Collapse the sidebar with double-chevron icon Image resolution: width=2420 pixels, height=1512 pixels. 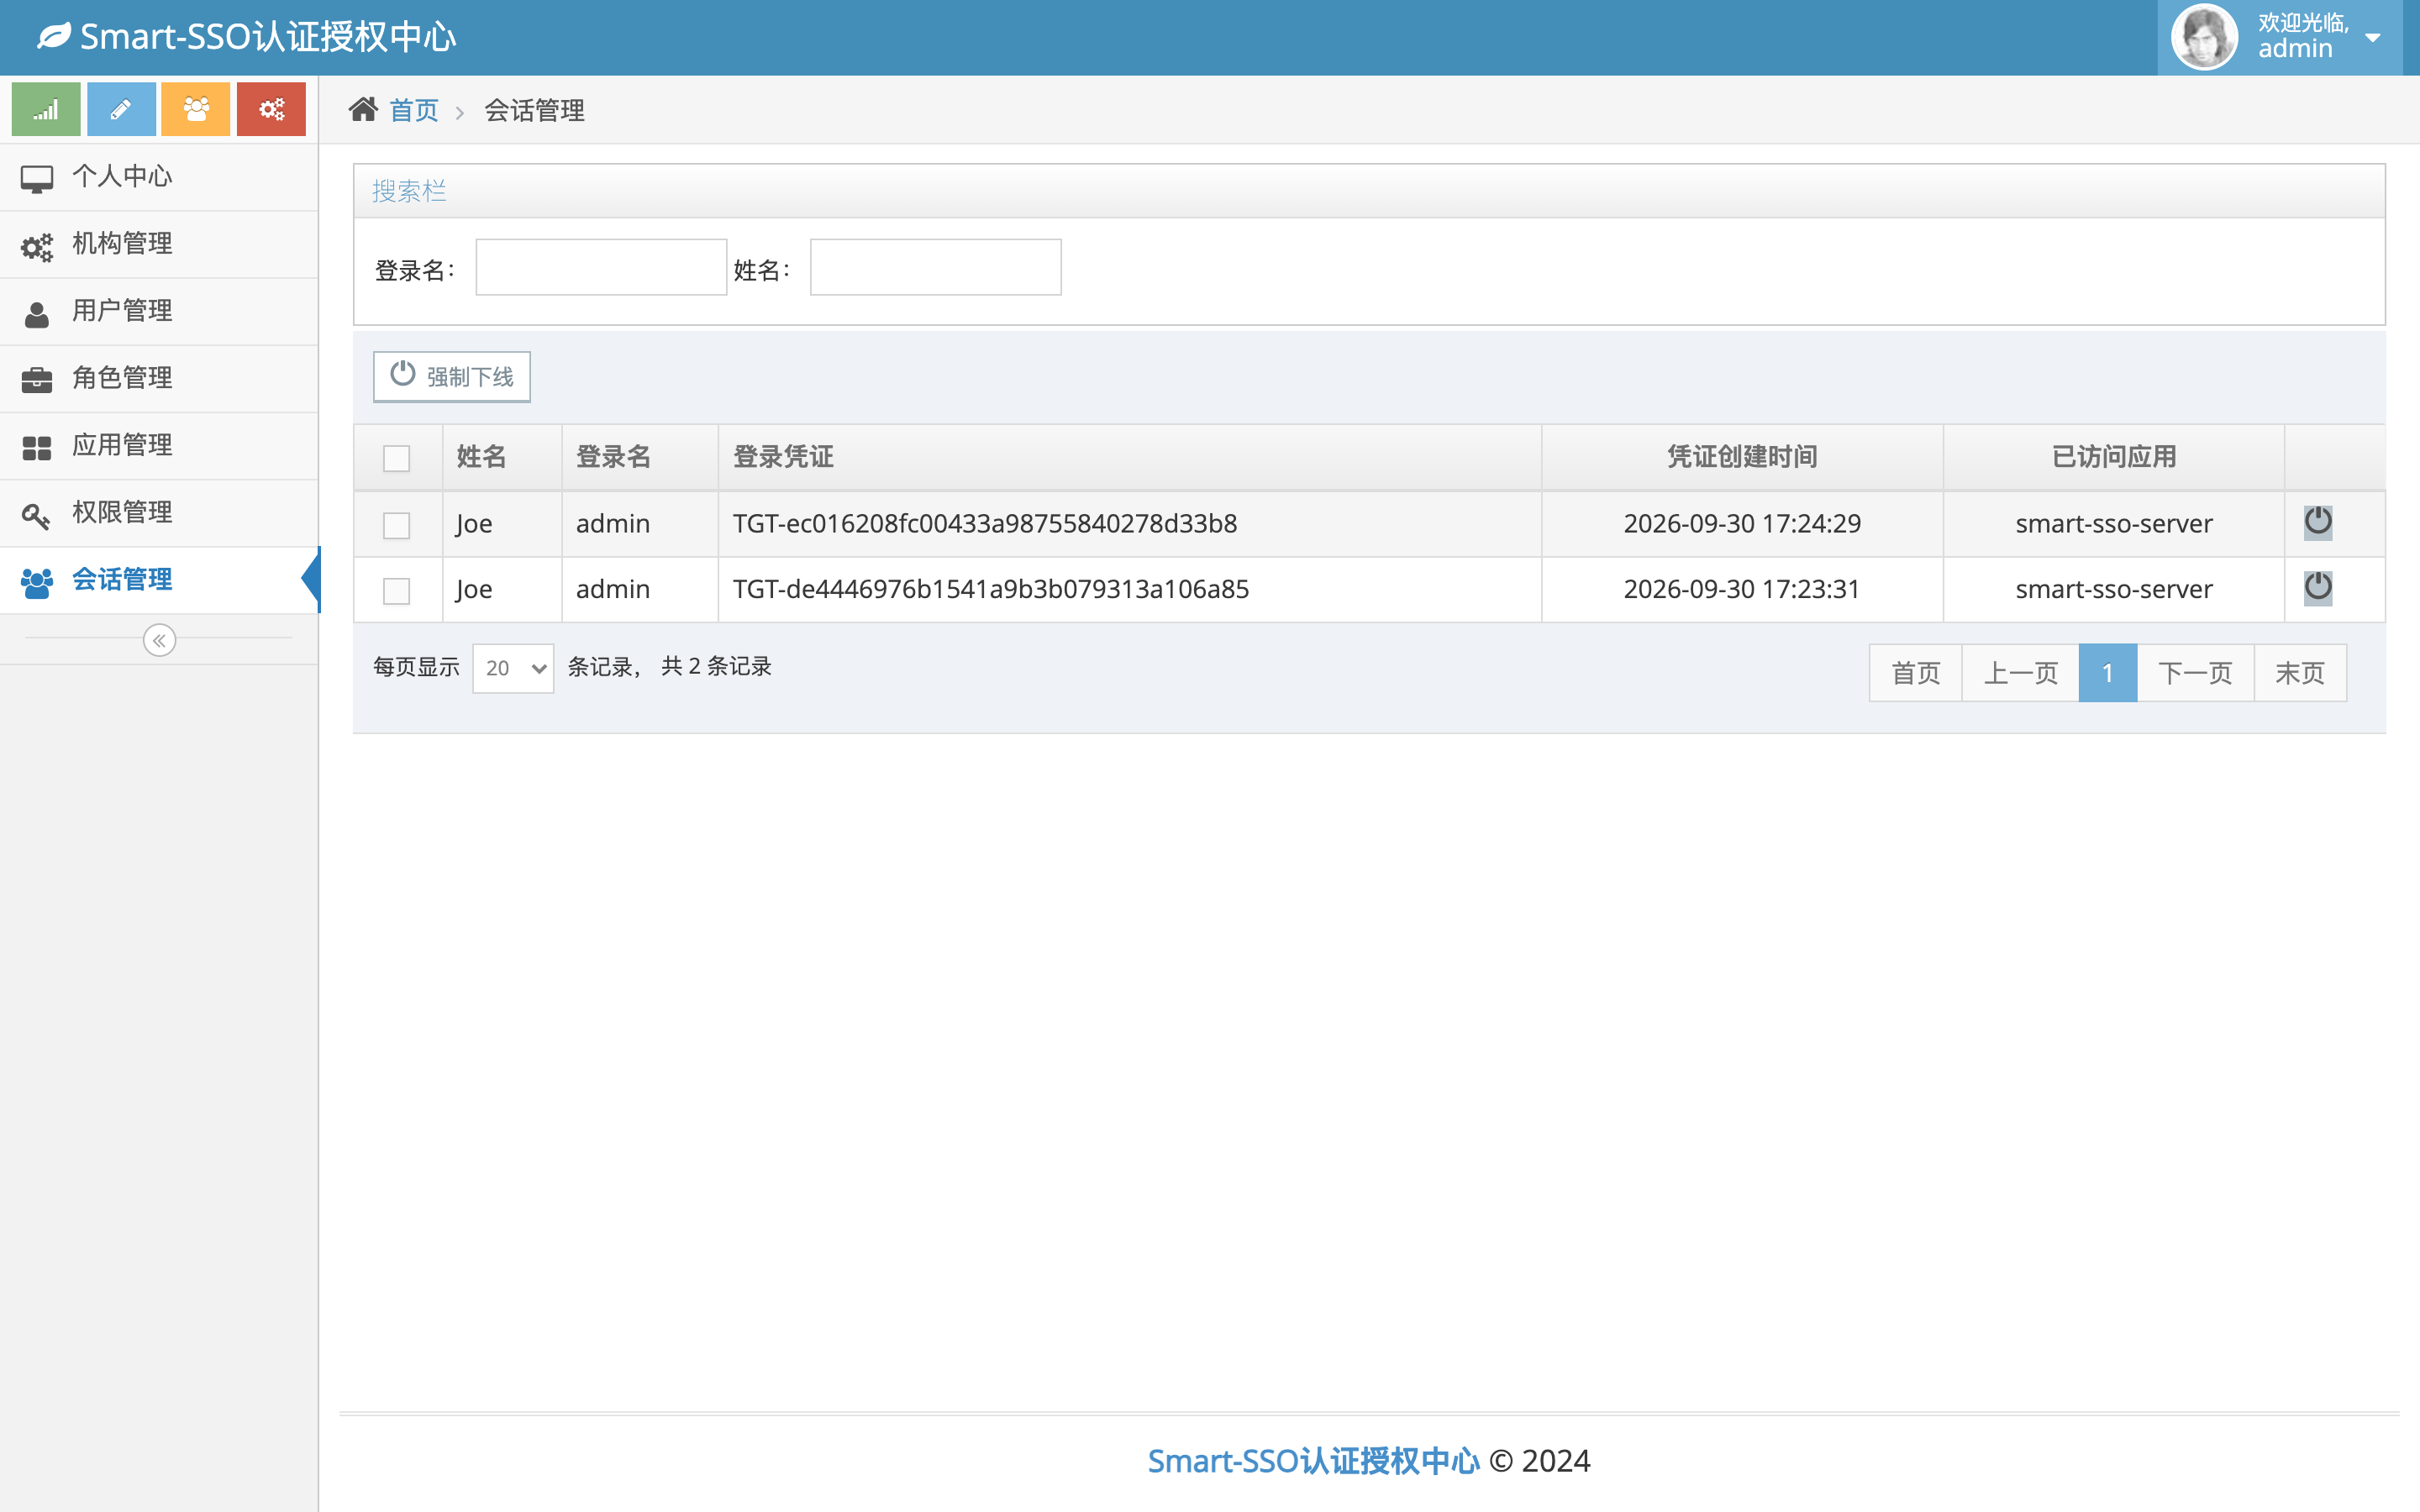click(159, 640)
